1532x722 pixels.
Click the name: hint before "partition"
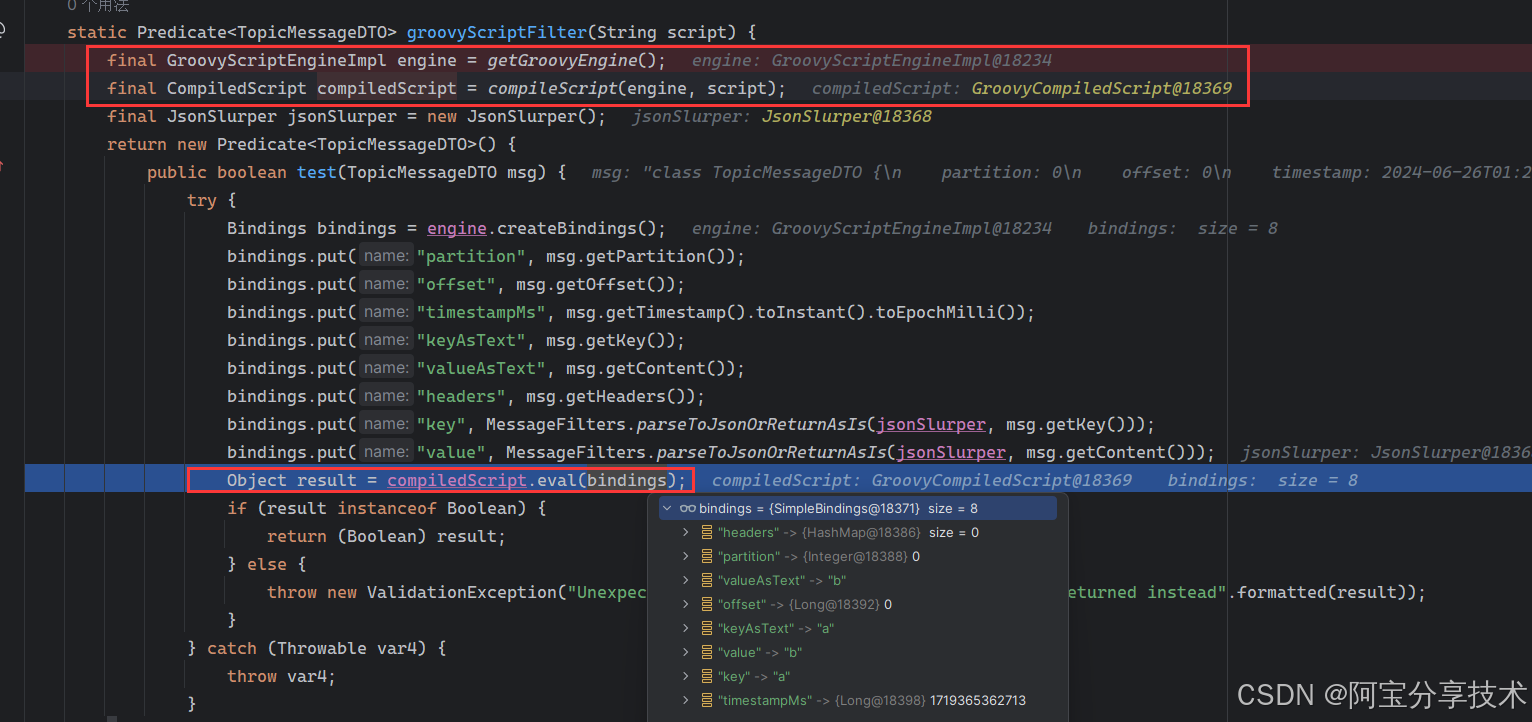click(386, 256)
